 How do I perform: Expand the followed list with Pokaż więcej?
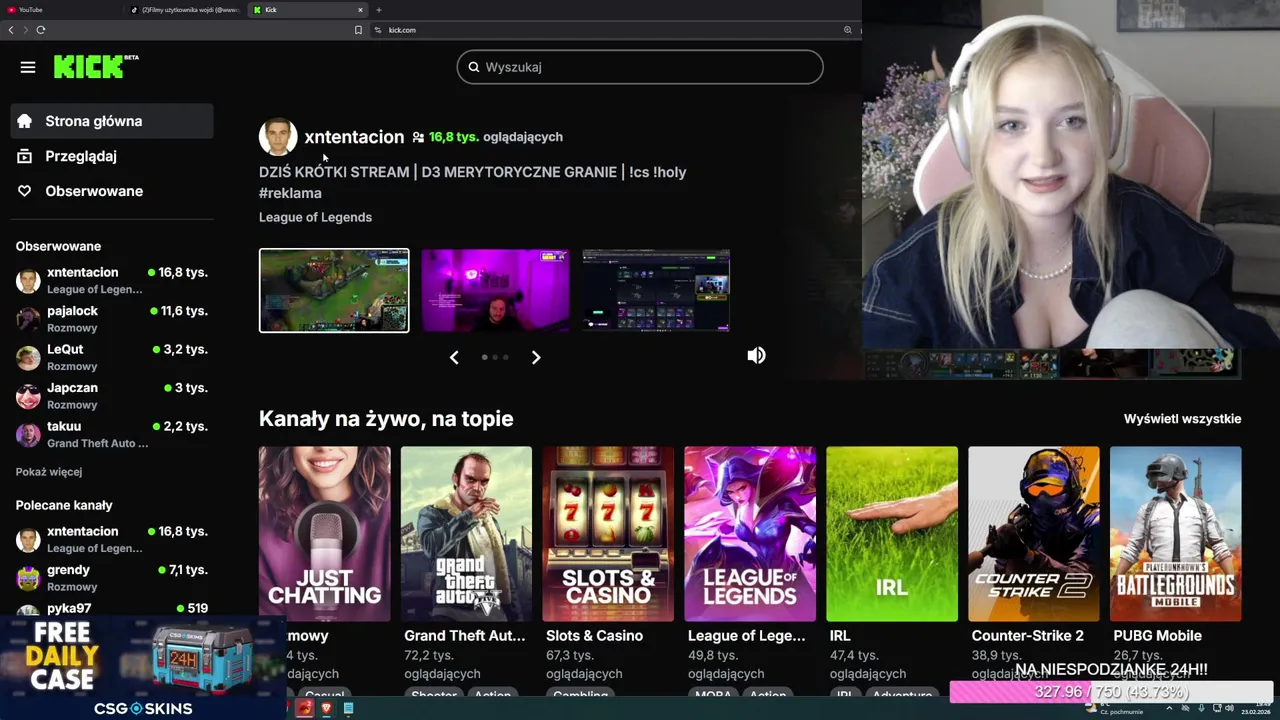coord(49,472)
